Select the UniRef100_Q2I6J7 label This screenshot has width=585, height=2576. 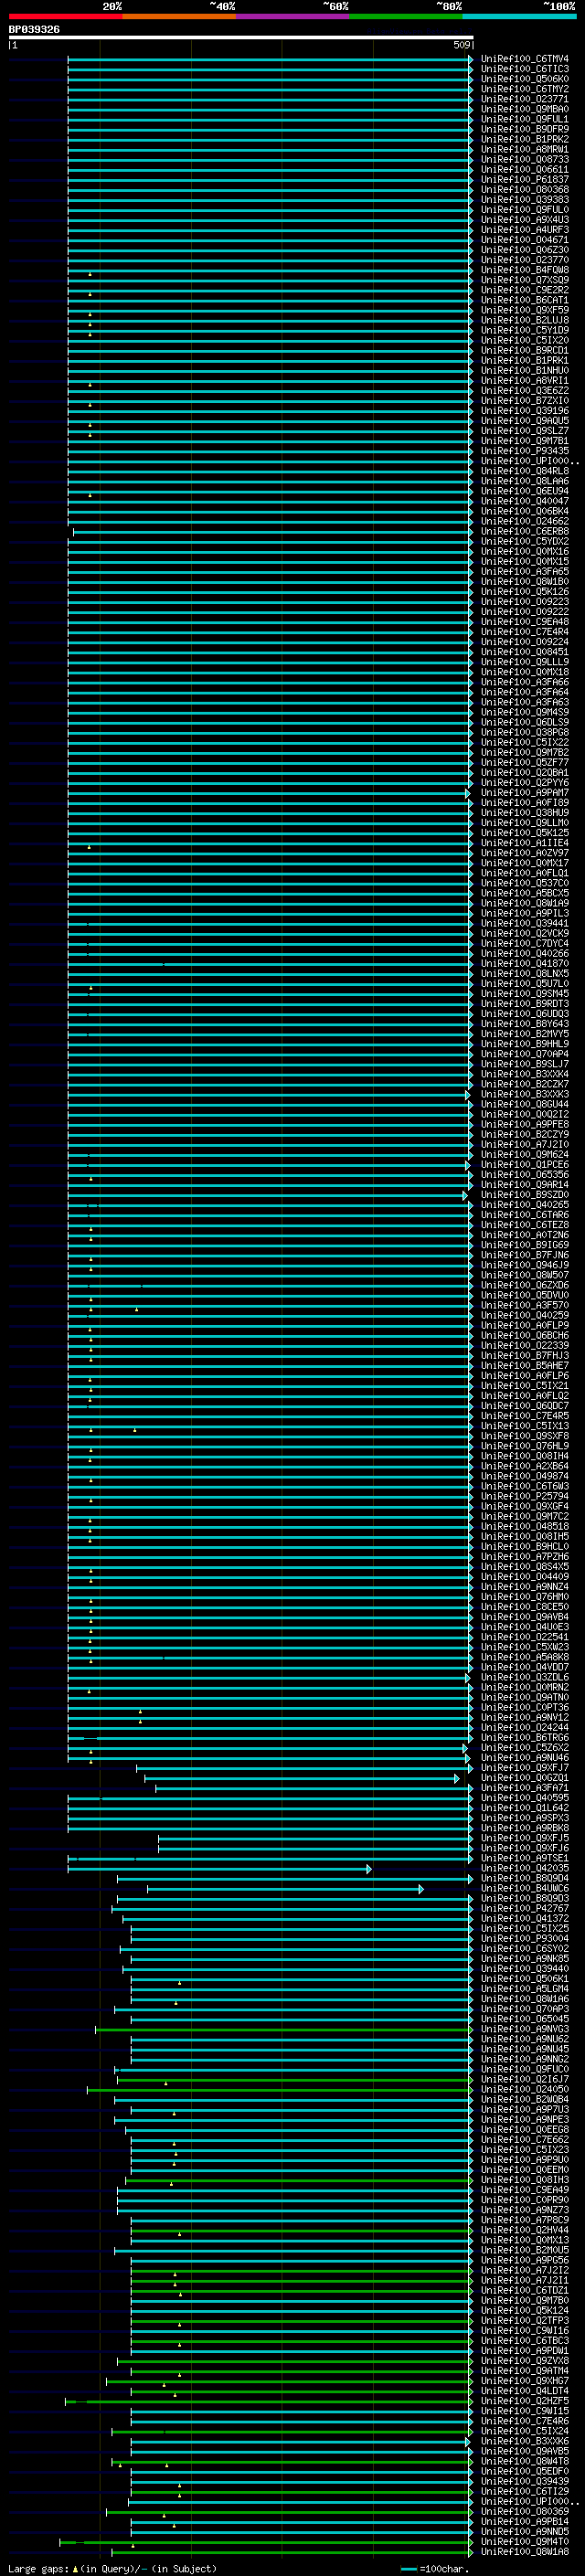pyautogui.click(x=525, y=2079)
